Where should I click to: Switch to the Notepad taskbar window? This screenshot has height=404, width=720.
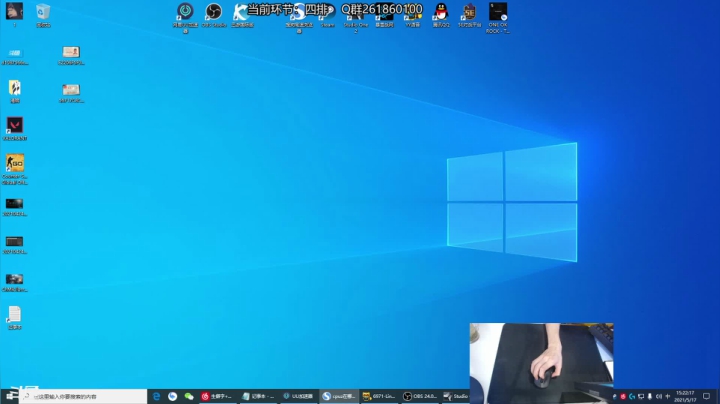click(258, 396)
